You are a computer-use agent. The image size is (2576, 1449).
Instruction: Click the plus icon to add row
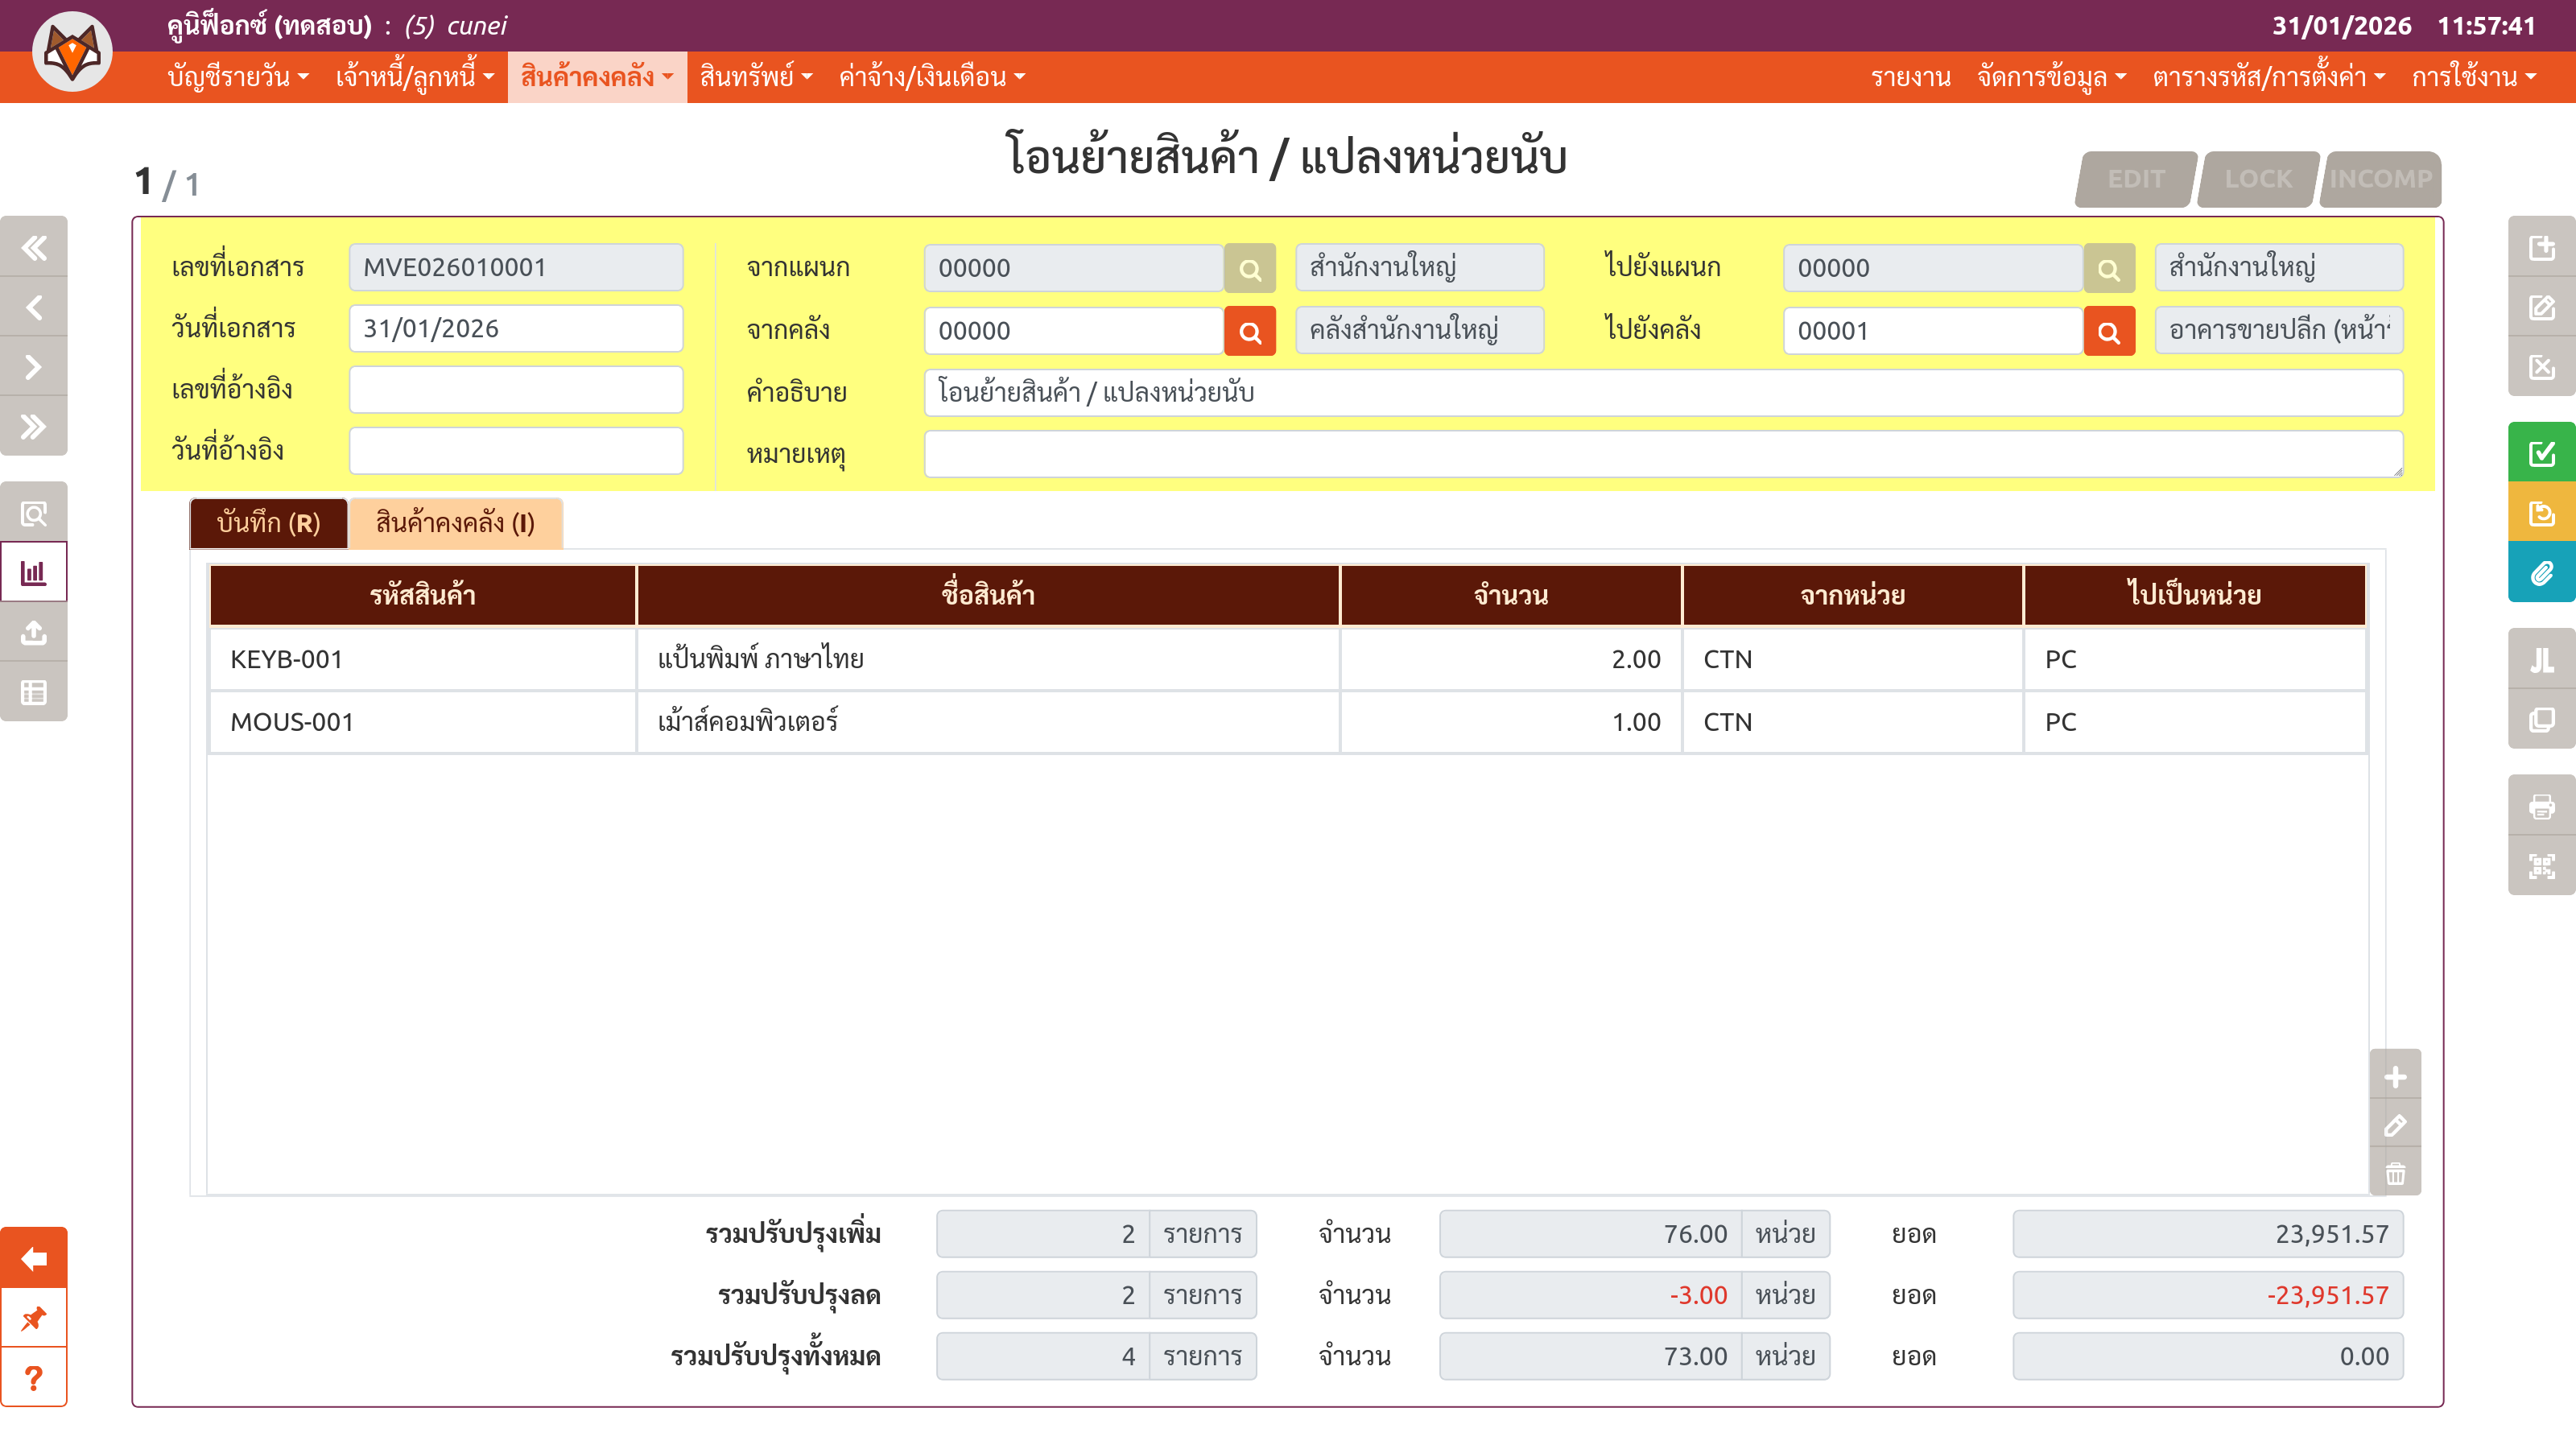pos(2394,1077)
